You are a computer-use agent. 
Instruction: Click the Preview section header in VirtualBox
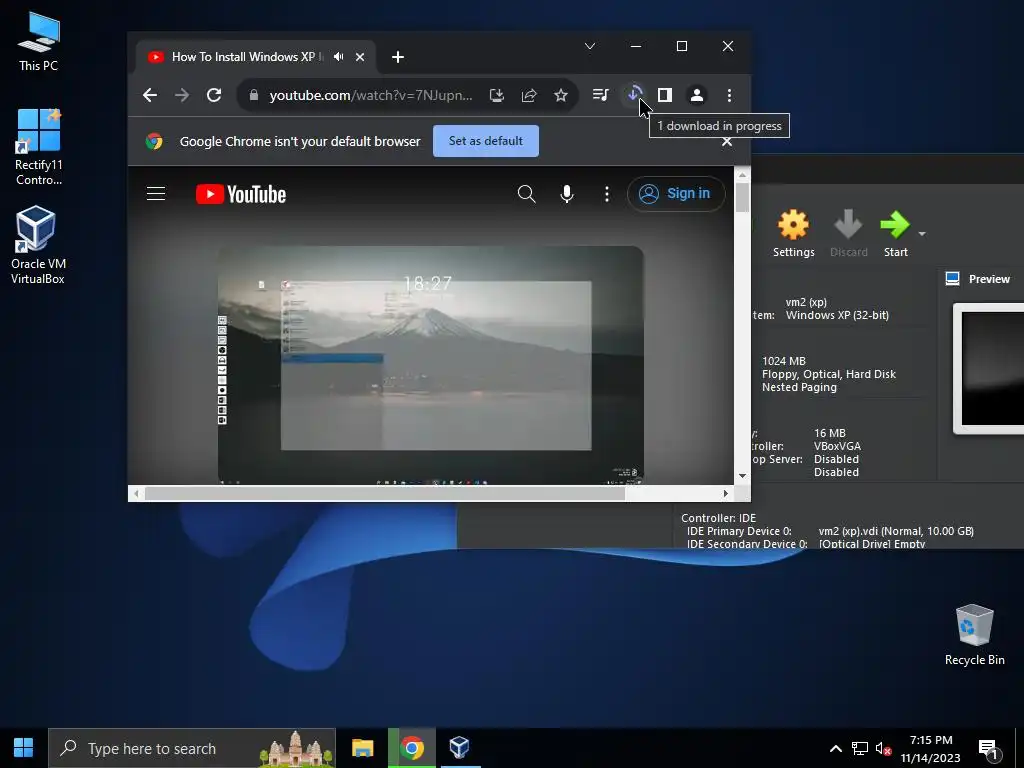(x=978, y=279)
